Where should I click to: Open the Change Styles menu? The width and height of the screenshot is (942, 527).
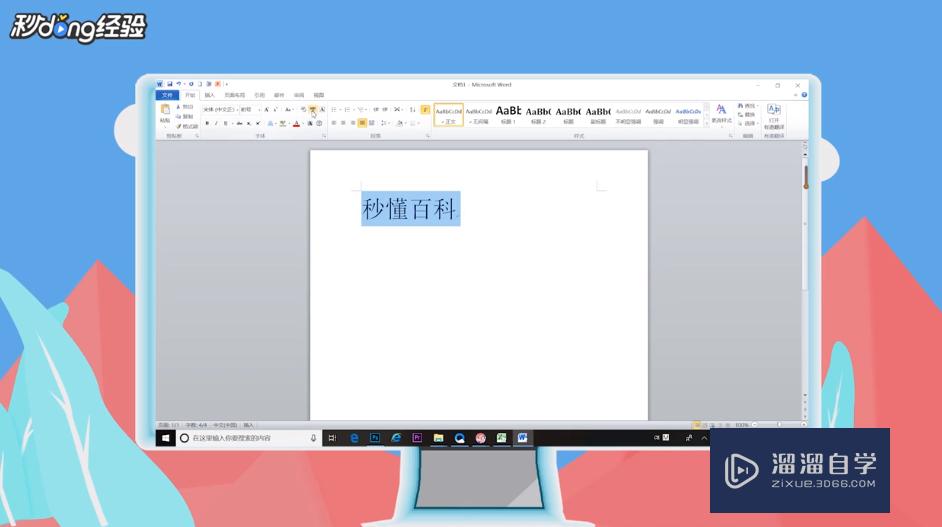(721, 114)
